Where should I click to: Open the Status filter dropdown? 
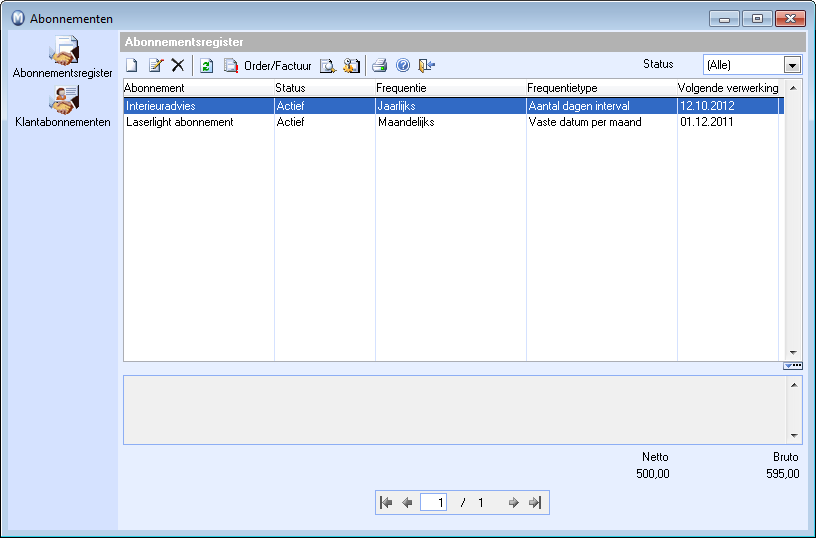[792, 65]
